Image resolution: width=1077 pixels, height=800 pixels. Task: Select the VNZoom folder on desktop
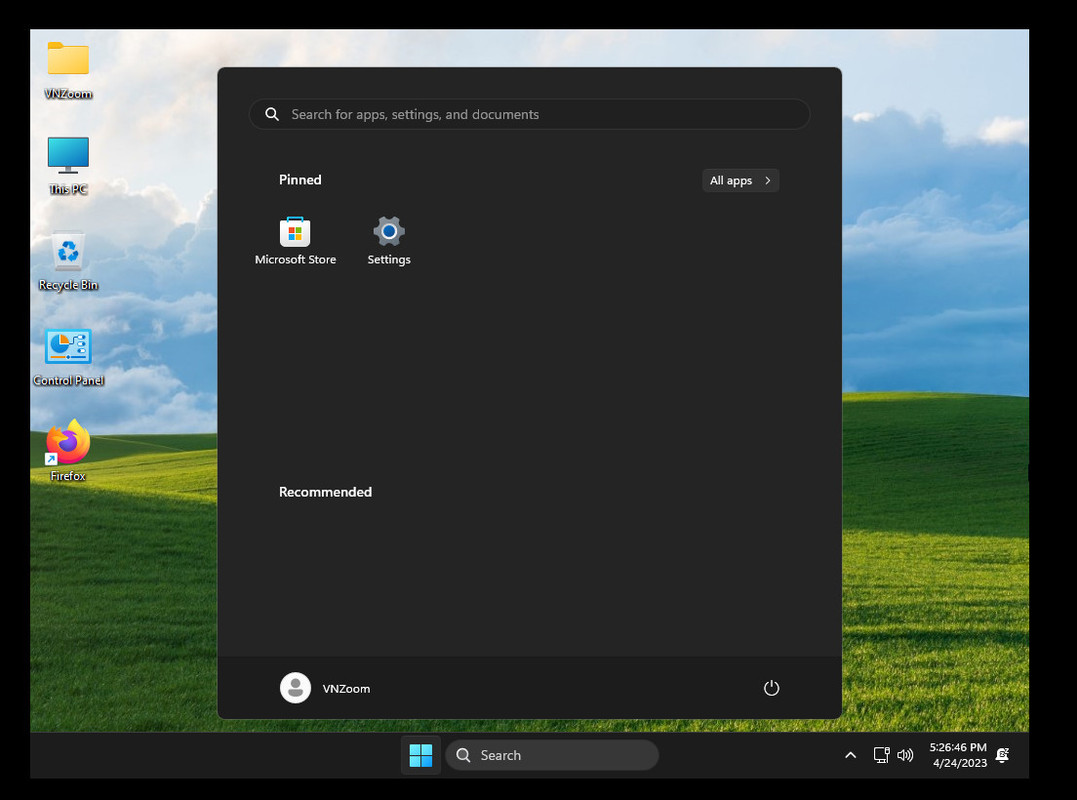click(x=68, y=71)
